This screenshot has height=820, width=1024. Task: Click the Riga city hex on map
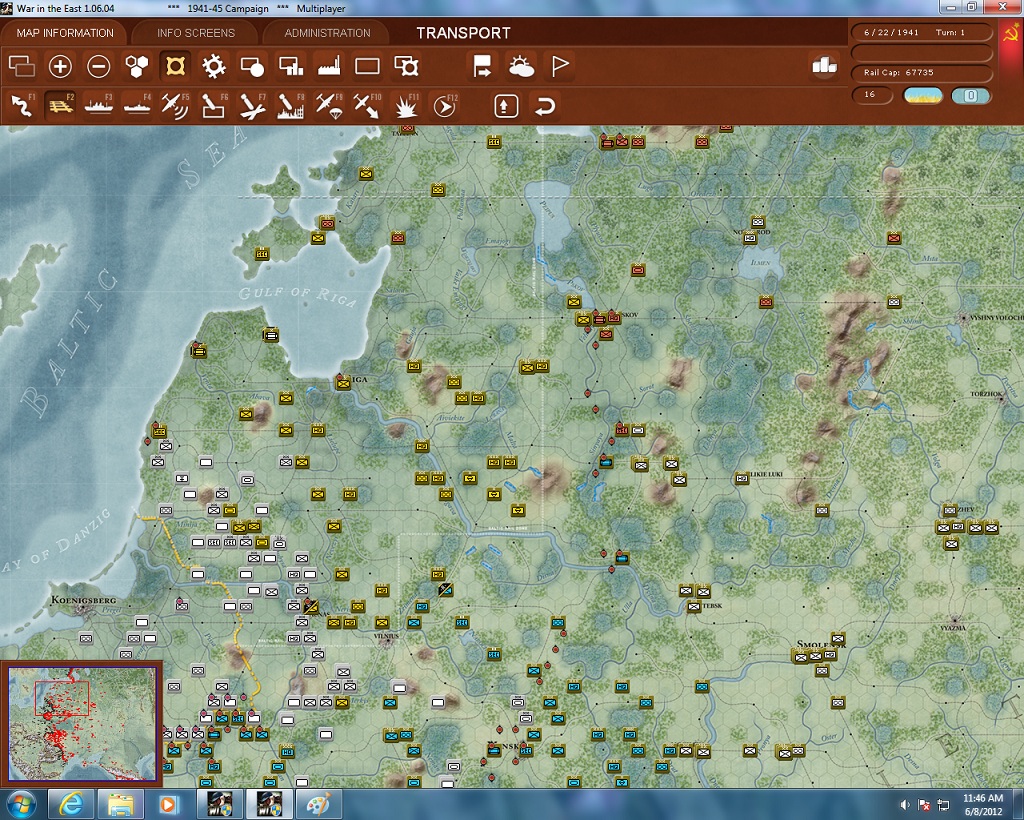coord(343,383)
